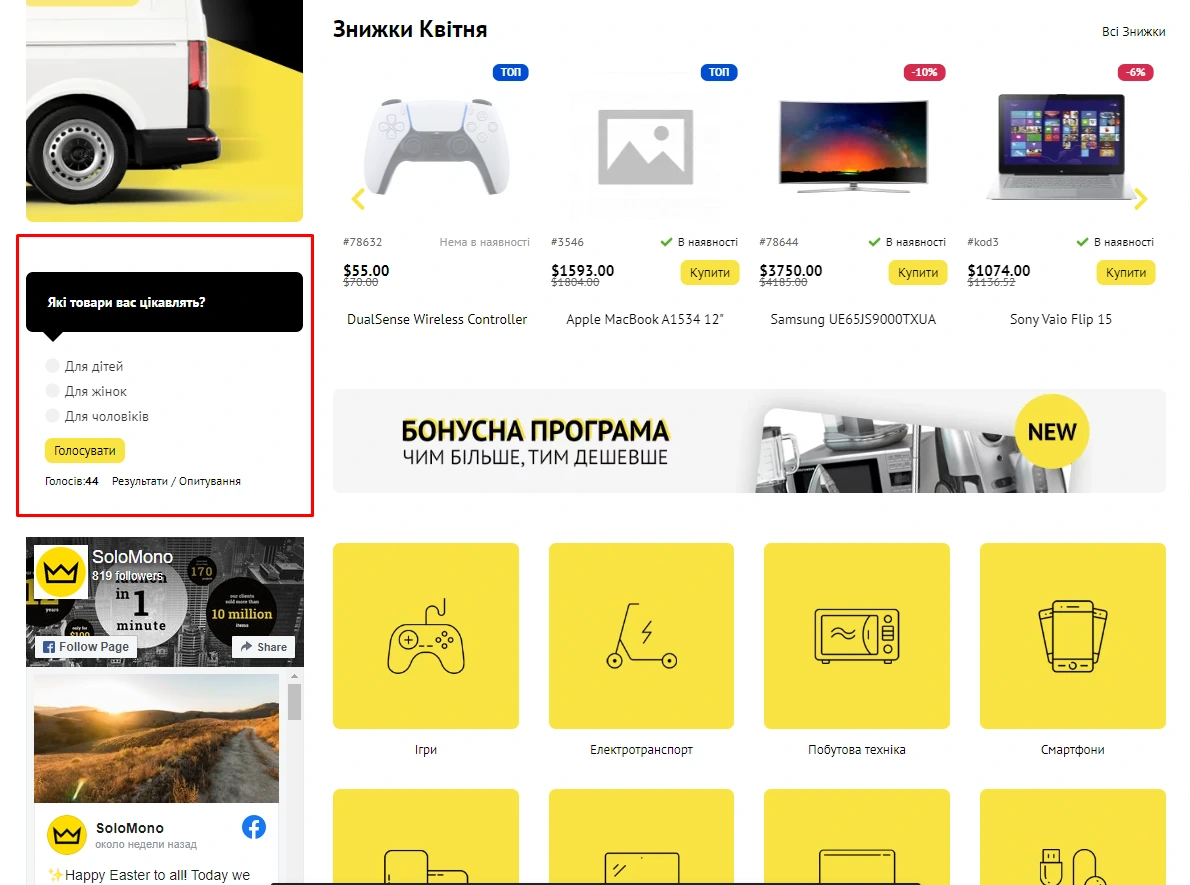This screenshot has width=1190, height=885.
Task: Click the Ігри gamepad category icon
Action: point(425,636)
